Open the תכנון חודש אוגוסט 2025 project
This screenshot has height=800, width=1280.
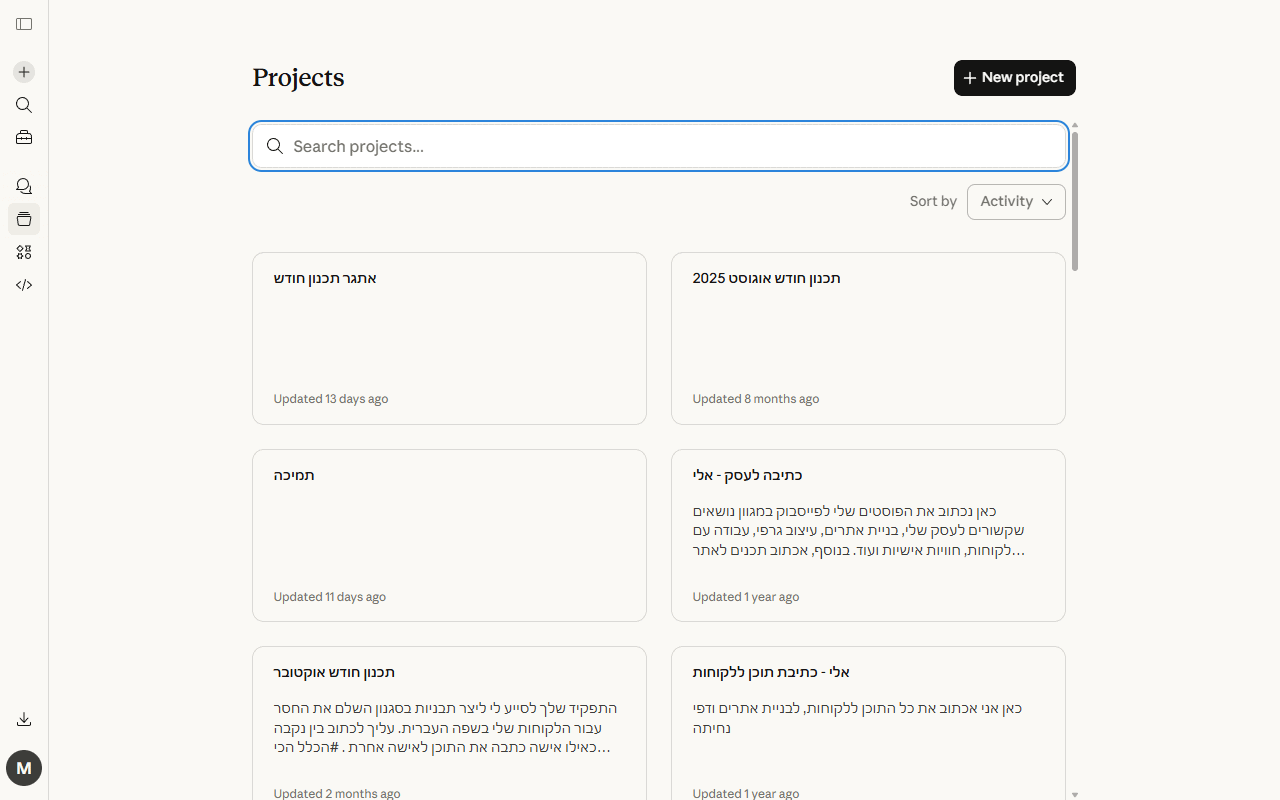click(x=868, y=338)
